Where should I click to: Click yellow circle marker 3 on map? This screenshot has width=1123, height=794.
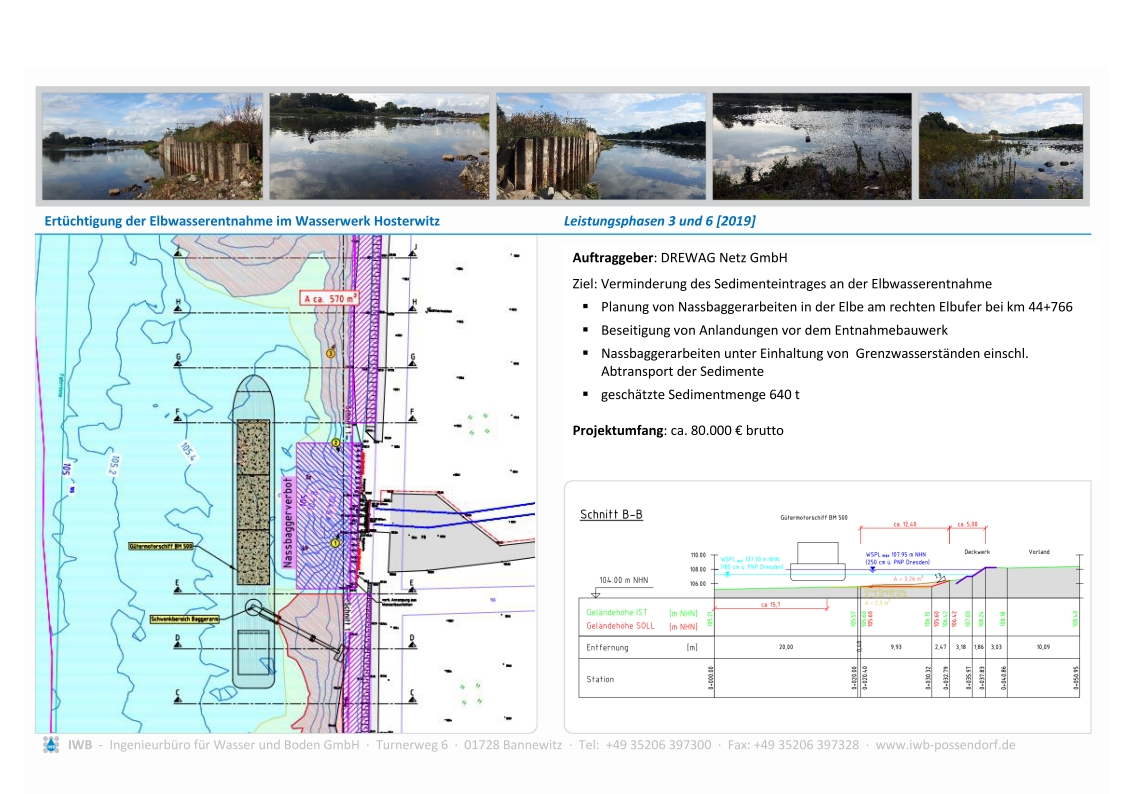331,354
